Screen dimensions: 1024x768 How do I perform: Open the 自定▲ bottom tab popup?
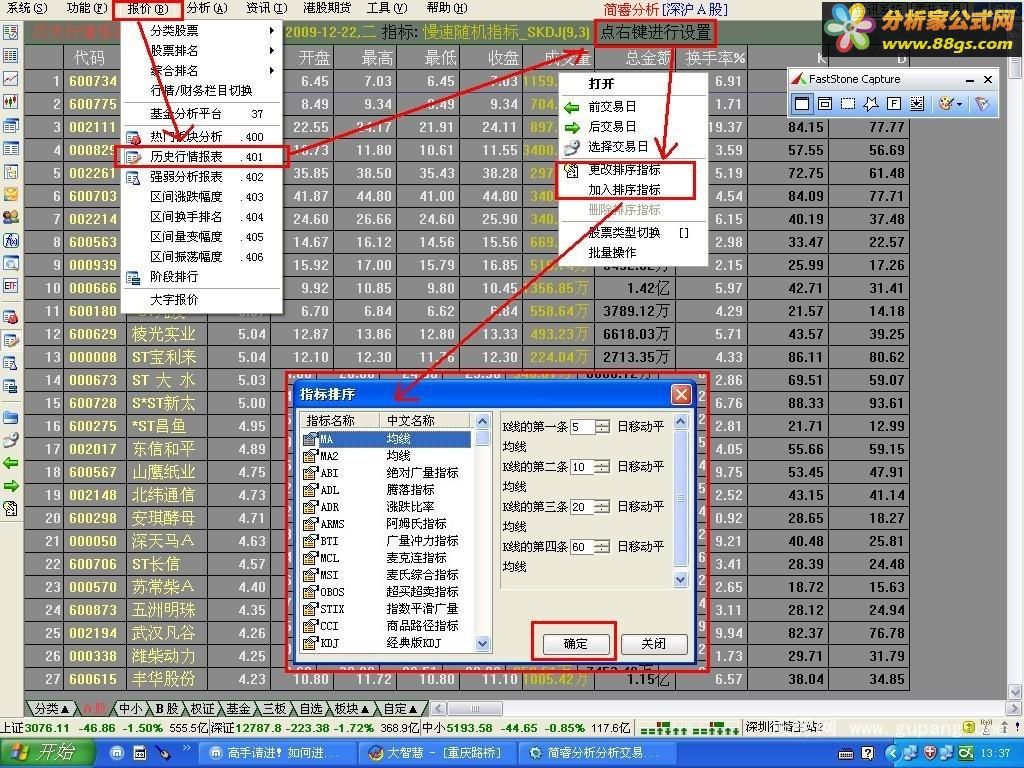point(401,709)
